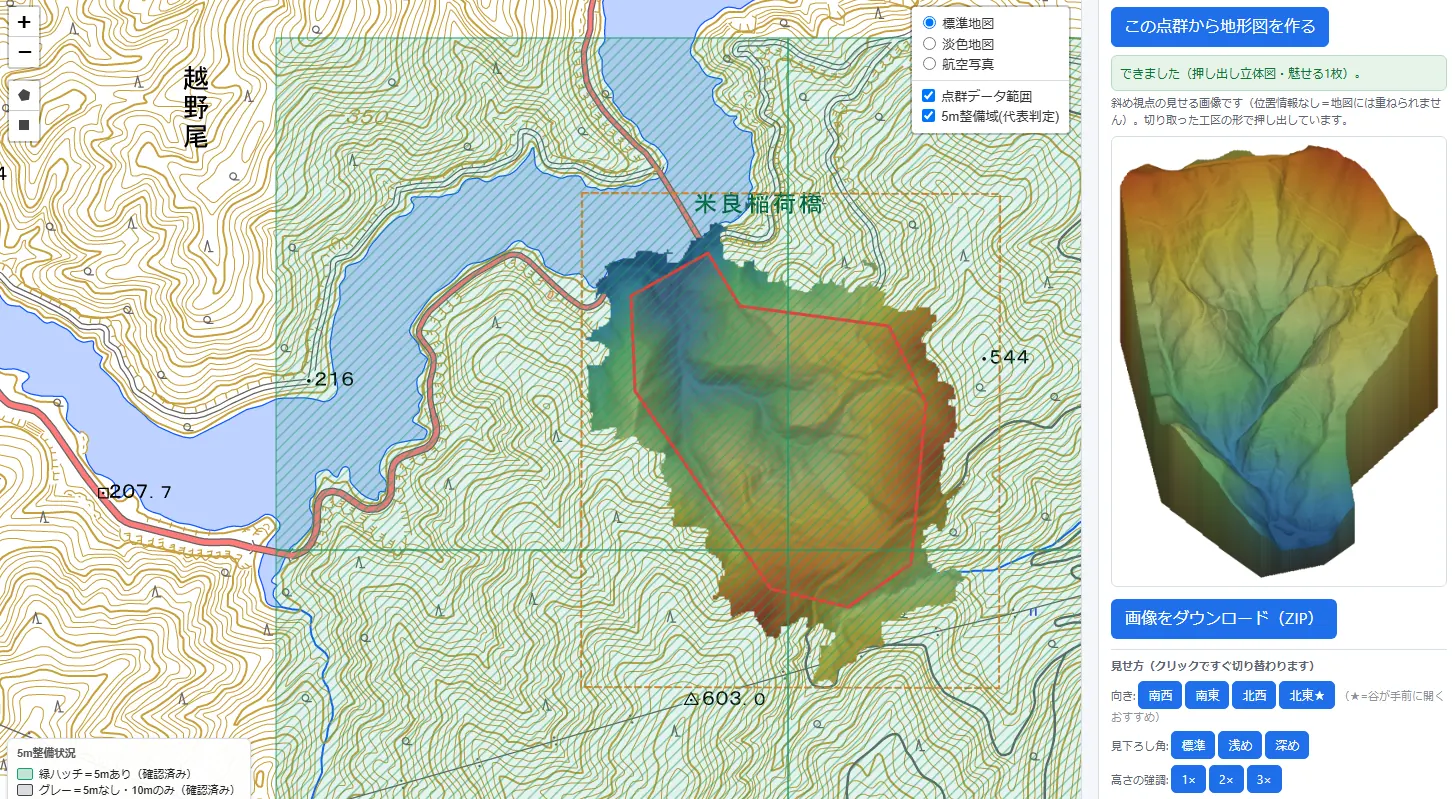
Task: Click the 米良稲荷橋 map label
Action: pyautogui.click(x=758, y=204)
